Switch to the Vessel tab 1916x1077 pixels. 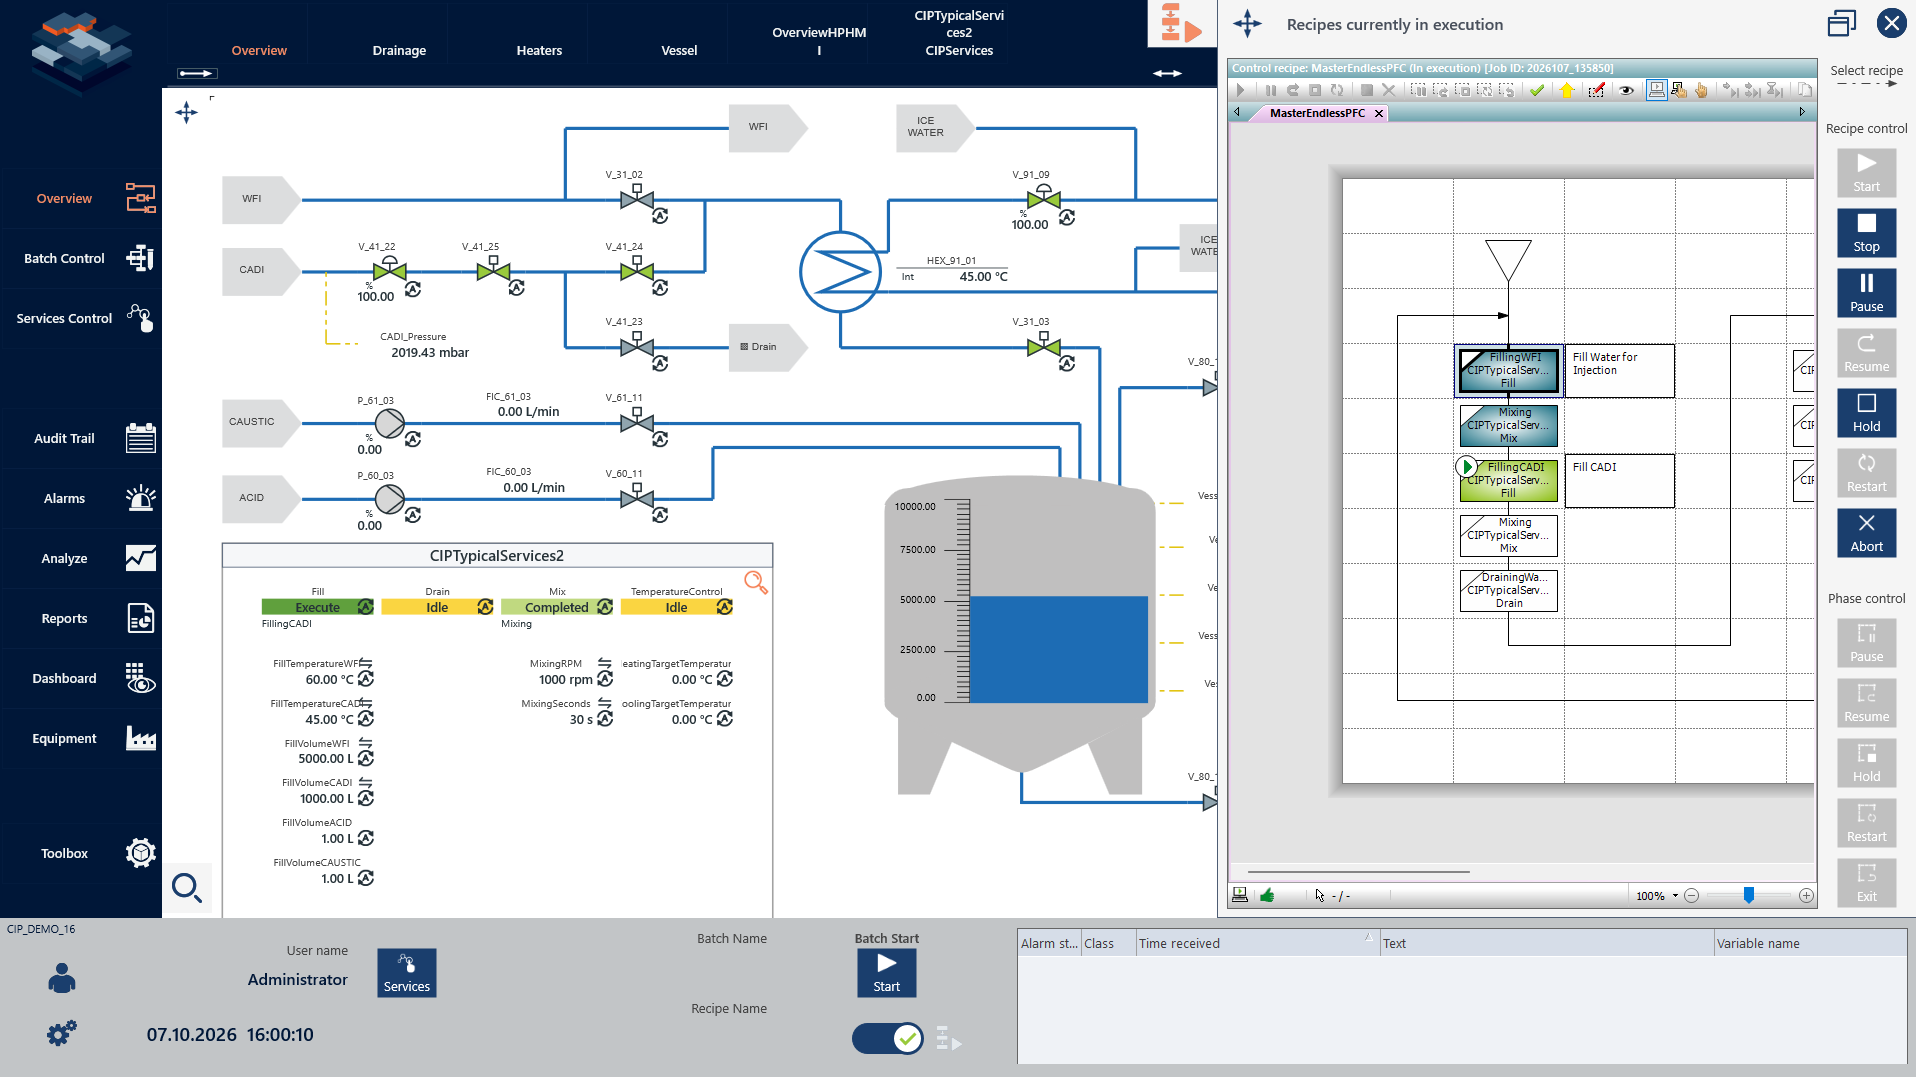[x=679, y=50]
